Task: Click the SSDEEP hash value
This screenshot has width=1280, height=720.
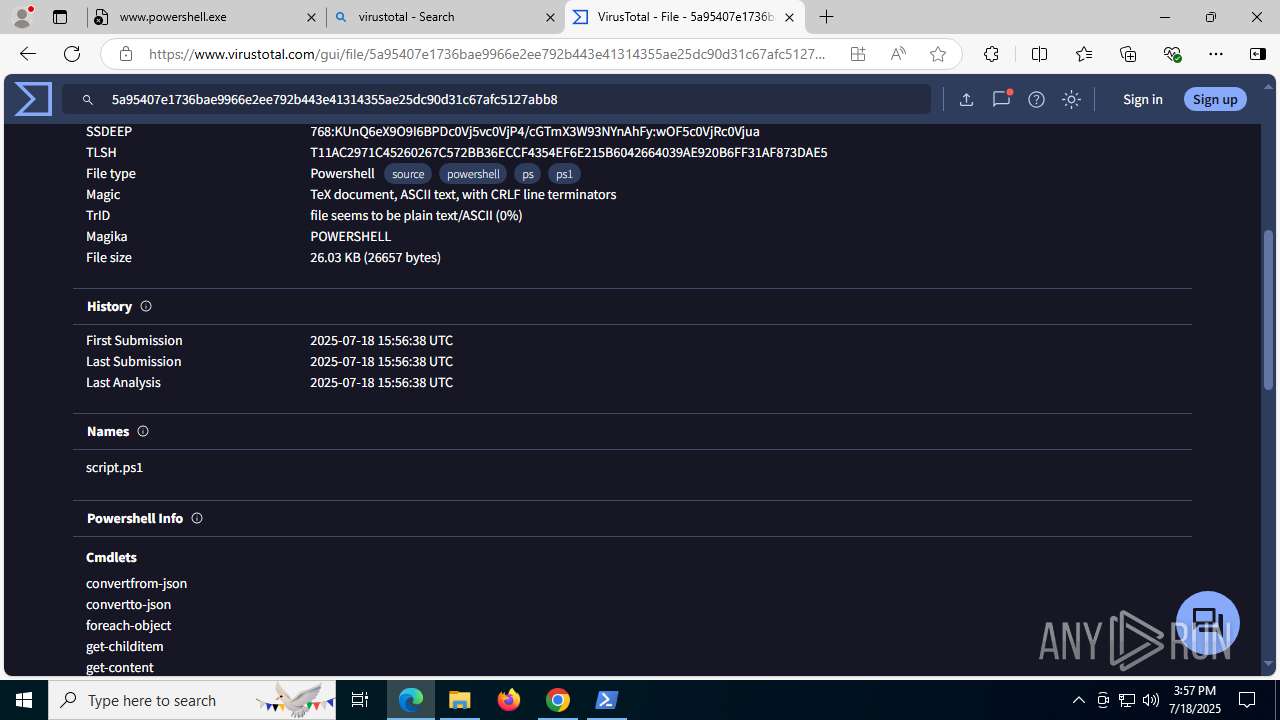Action: (x=535, y=131)
